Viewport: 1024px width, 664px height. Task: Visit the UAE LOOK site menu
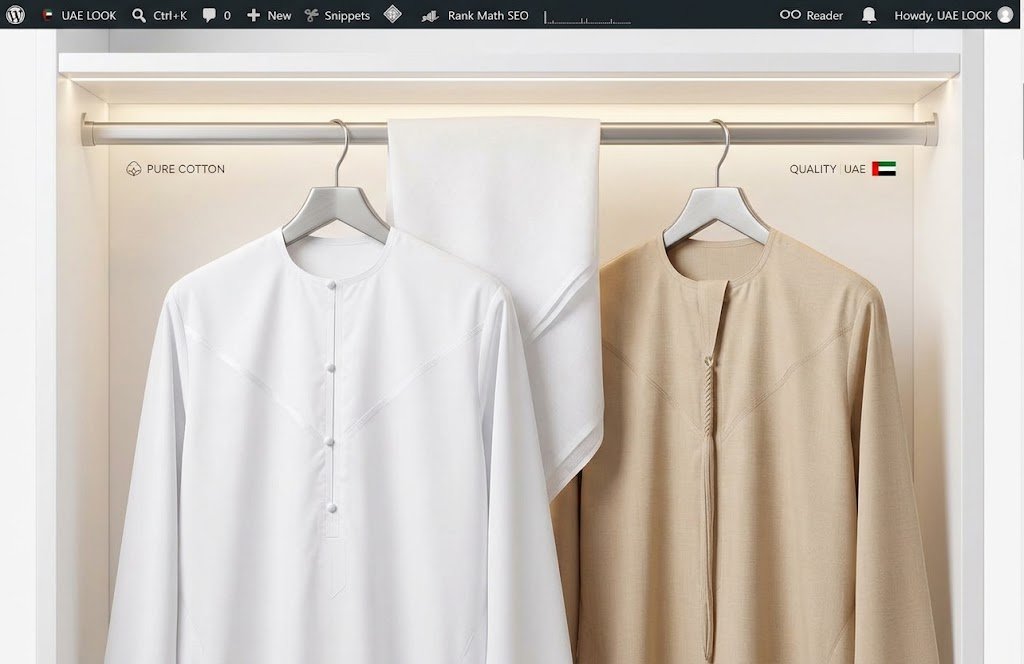coord(79,15)
